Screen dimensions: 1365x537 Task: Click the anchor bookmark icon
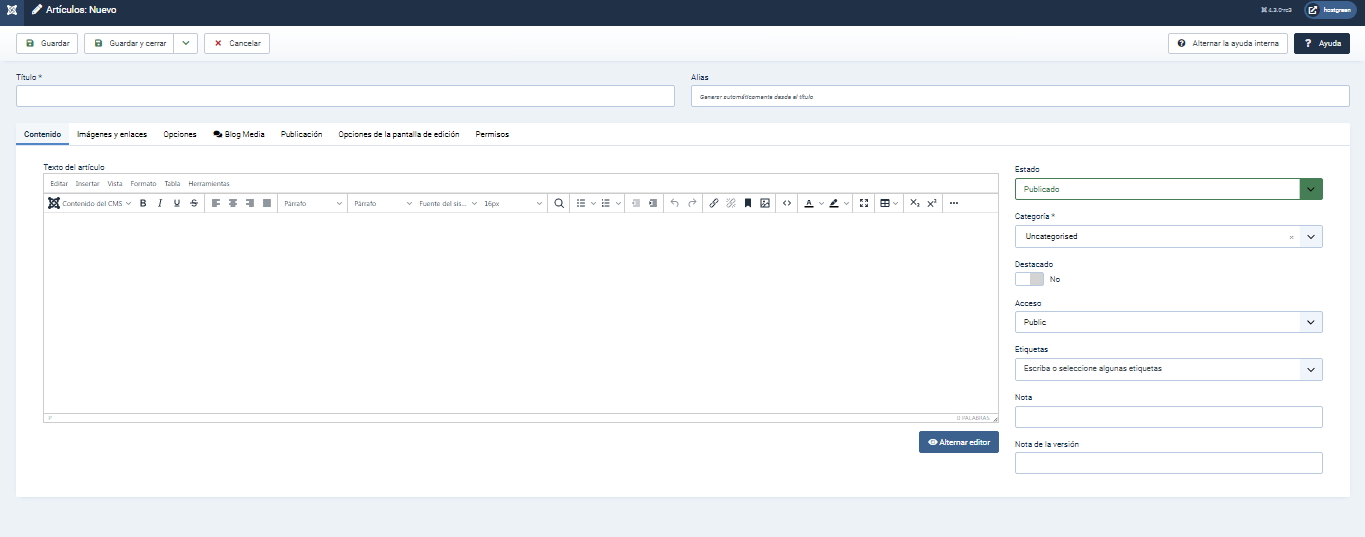tap(748, 203)
